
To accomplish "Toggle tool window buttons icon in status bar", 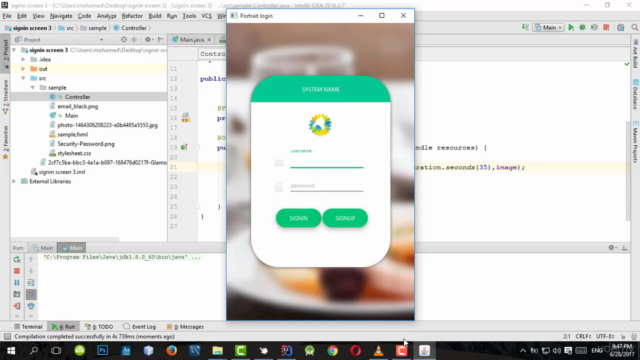I will (x=7, y=336).
